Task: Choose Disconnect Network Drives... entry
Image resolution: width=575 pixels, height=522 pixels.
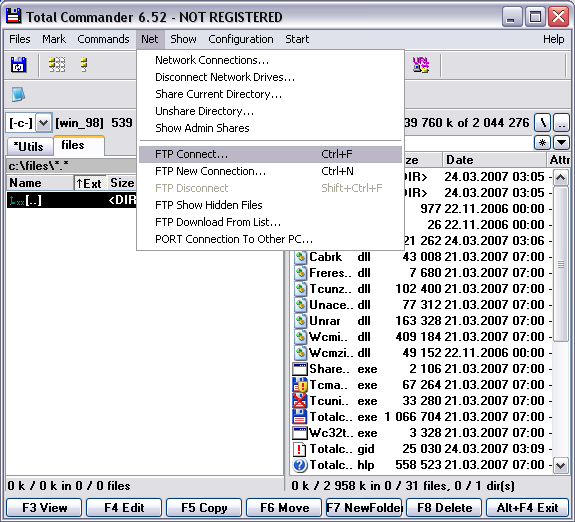Action: tap(270, 77)
